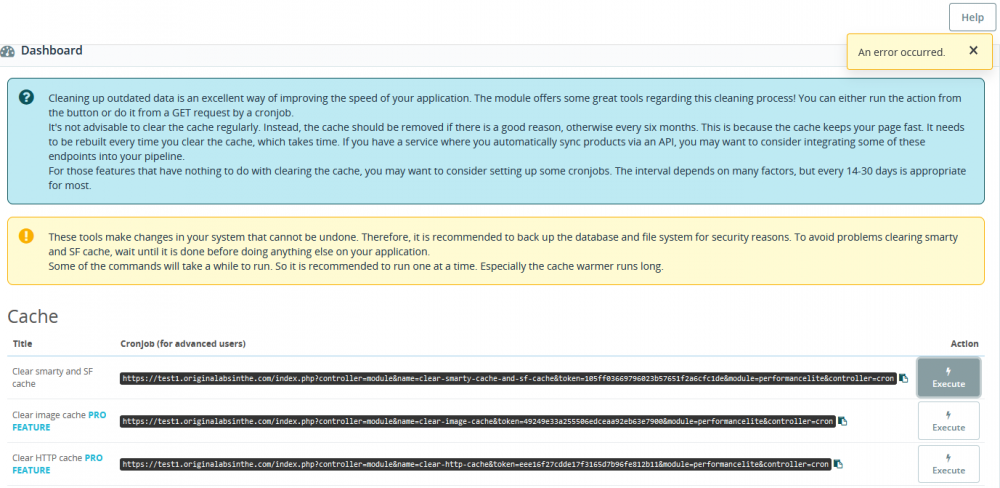This screenshot has height=488, width=1000.
Task: Click the 'An error occurred.' message text
Action: pos(901,52)
